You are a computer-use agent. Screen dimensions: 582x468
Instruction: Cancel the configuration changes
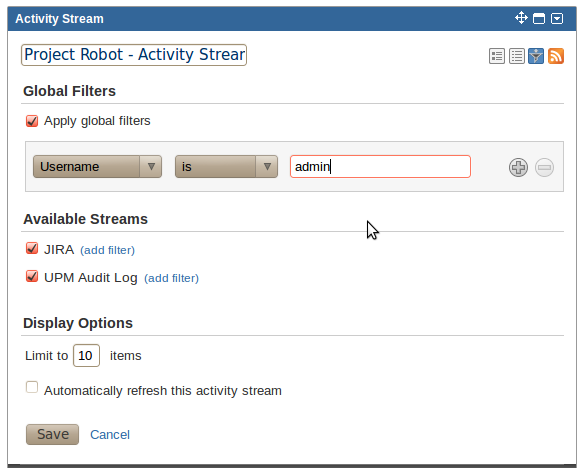[x=110, y=435]
